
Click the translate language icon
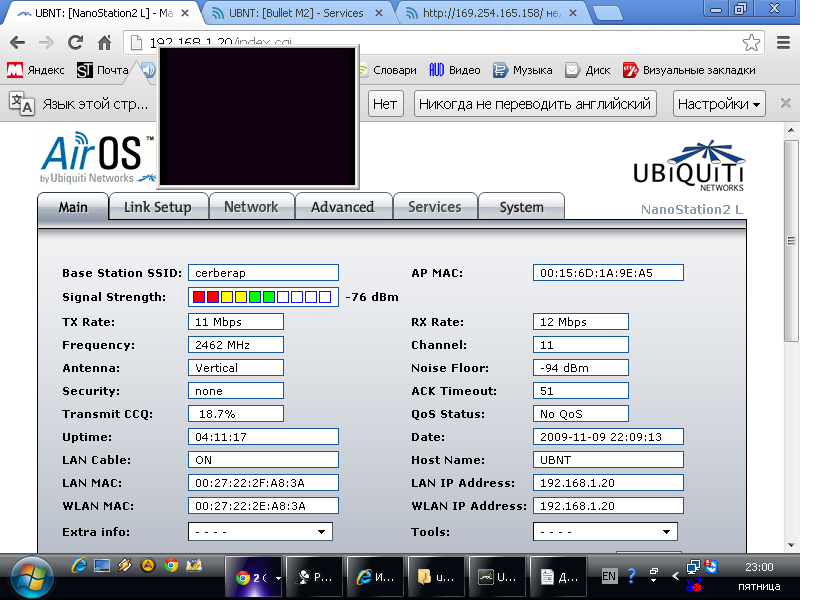tap(21, 103)
